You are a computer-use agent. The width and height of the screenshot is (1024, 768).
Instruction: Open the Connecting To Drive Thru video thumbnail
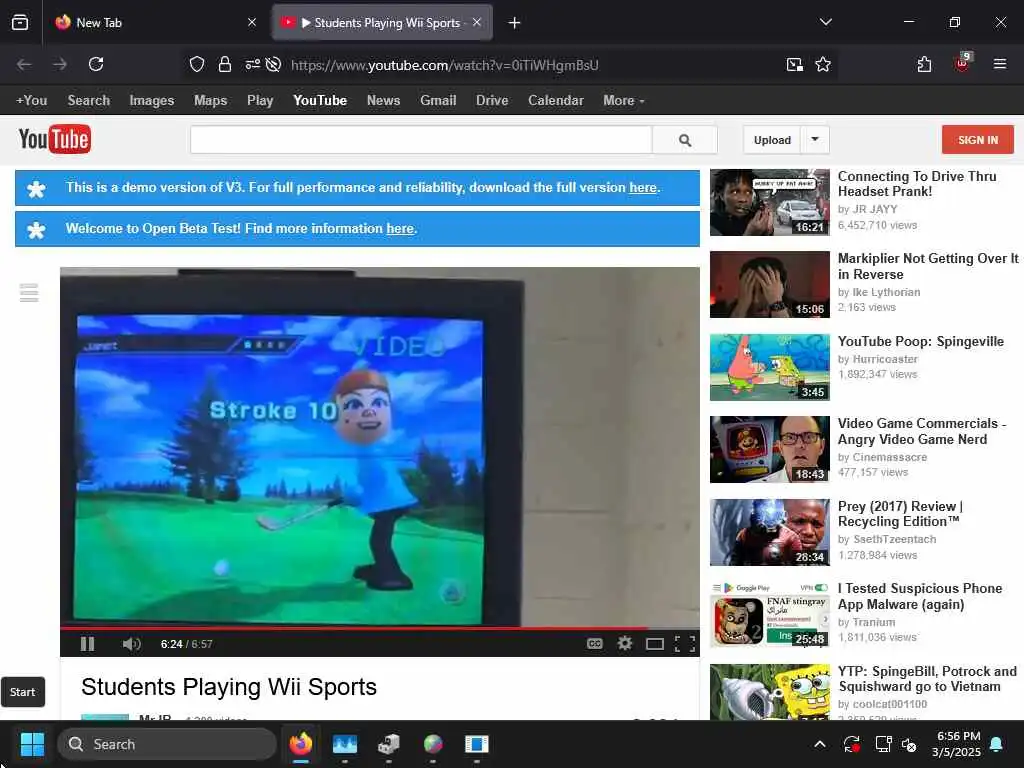(x=769, y=202)
